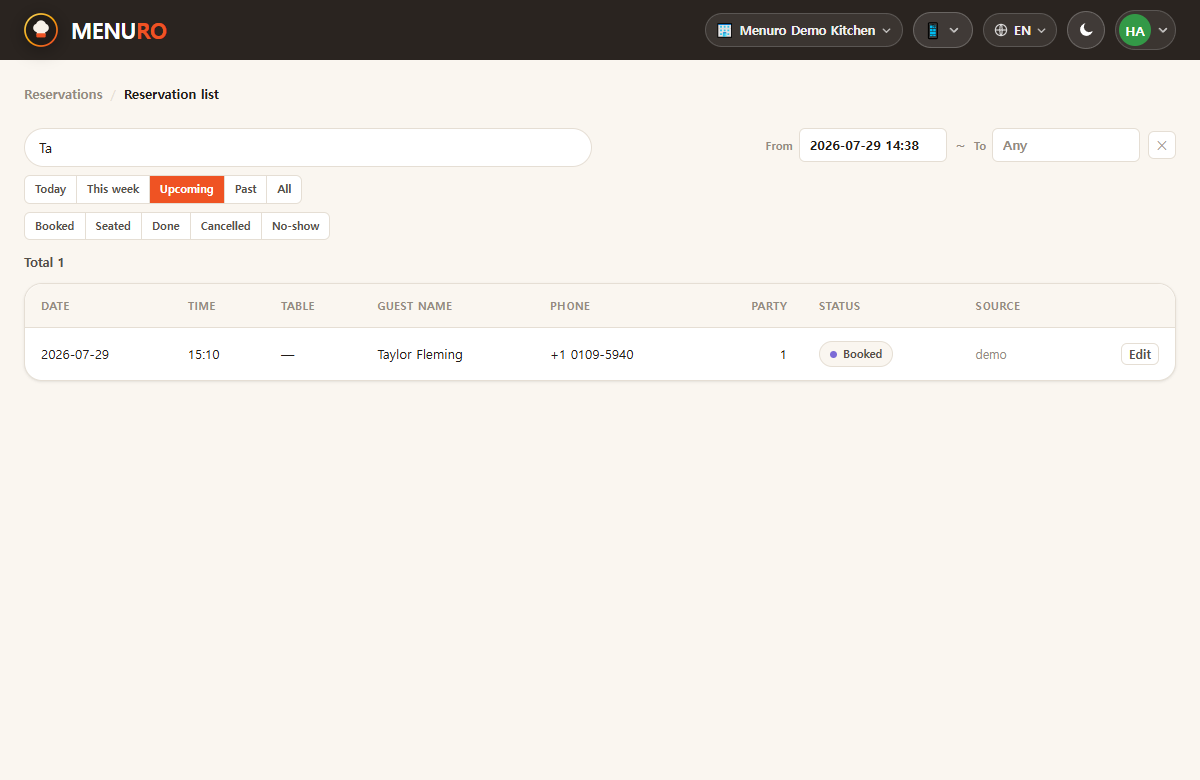Click the date cell 2026-07-29
This screenshot has width=1200, height=780.
point(75,354)
